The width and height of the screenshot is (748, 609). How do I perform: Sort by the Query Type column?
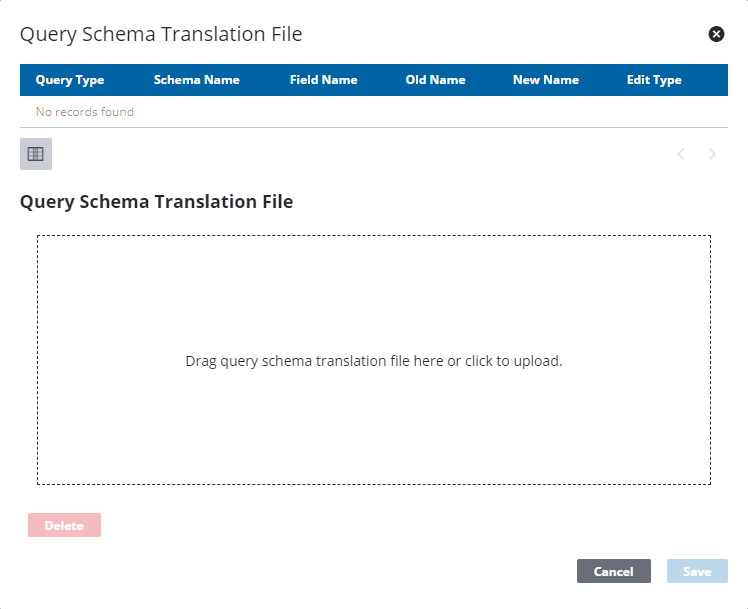[x=70, y=80]
